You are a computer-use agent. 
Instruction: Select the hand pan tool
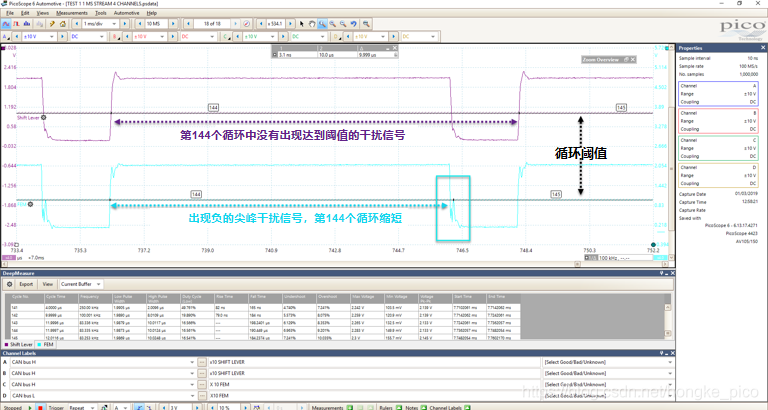312,24
